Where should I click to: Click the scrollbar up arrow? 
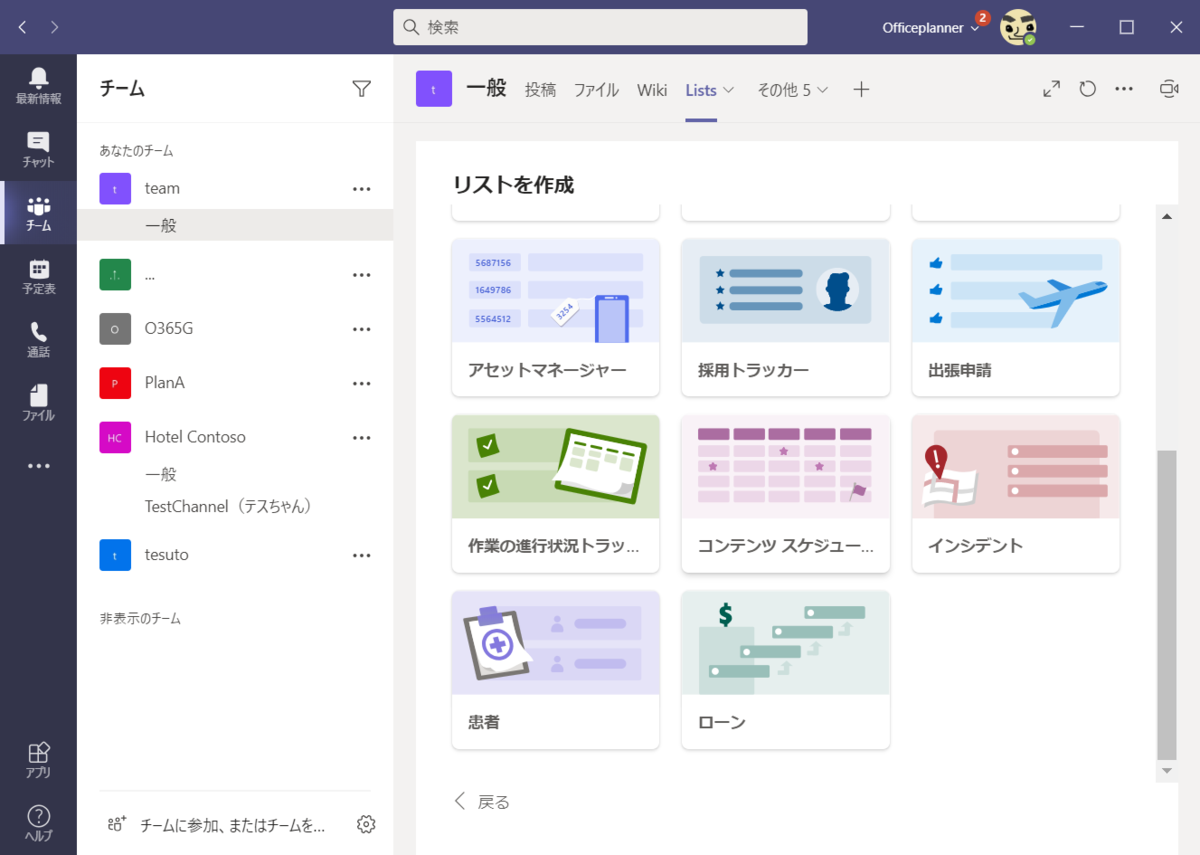(x=1166, y=216)
